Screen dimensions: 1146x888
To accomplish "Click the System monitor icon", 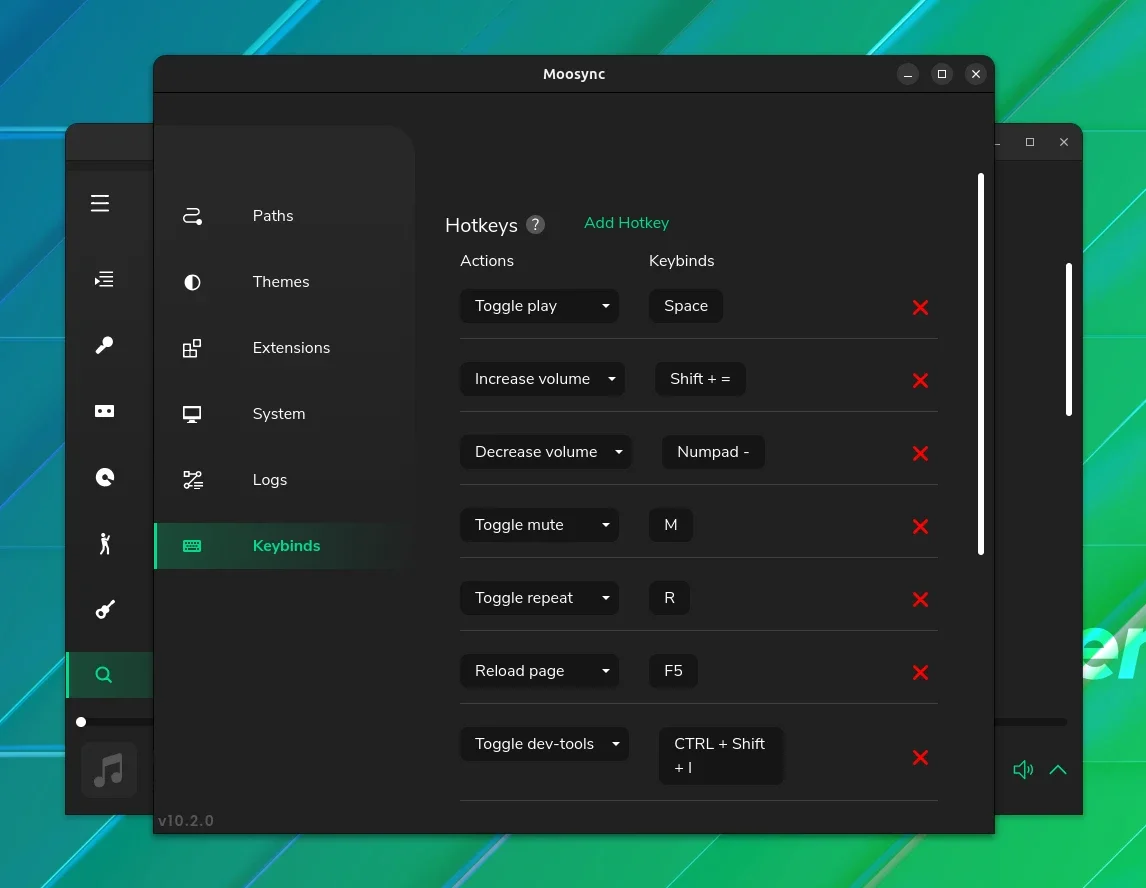I will click(192, 414).
